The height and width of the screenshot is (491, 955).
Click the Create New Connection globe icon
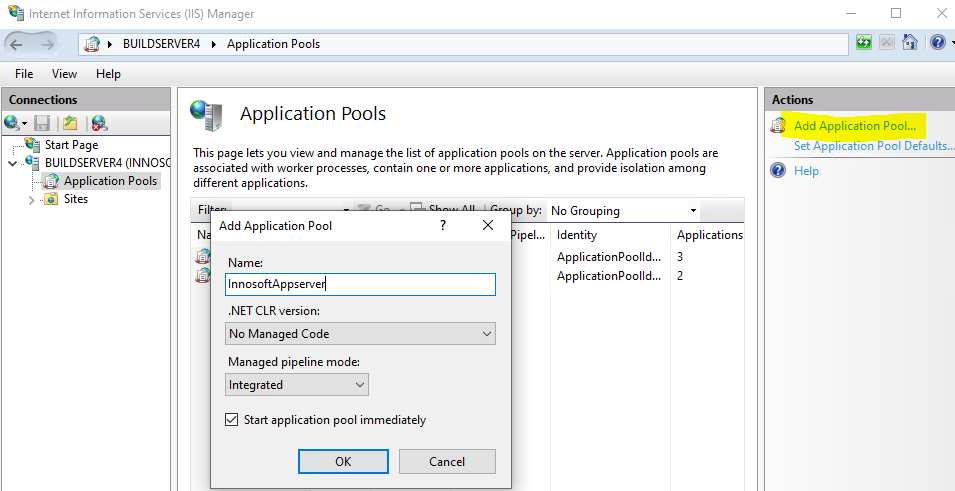pyautogui.click(x=13, y=123)
